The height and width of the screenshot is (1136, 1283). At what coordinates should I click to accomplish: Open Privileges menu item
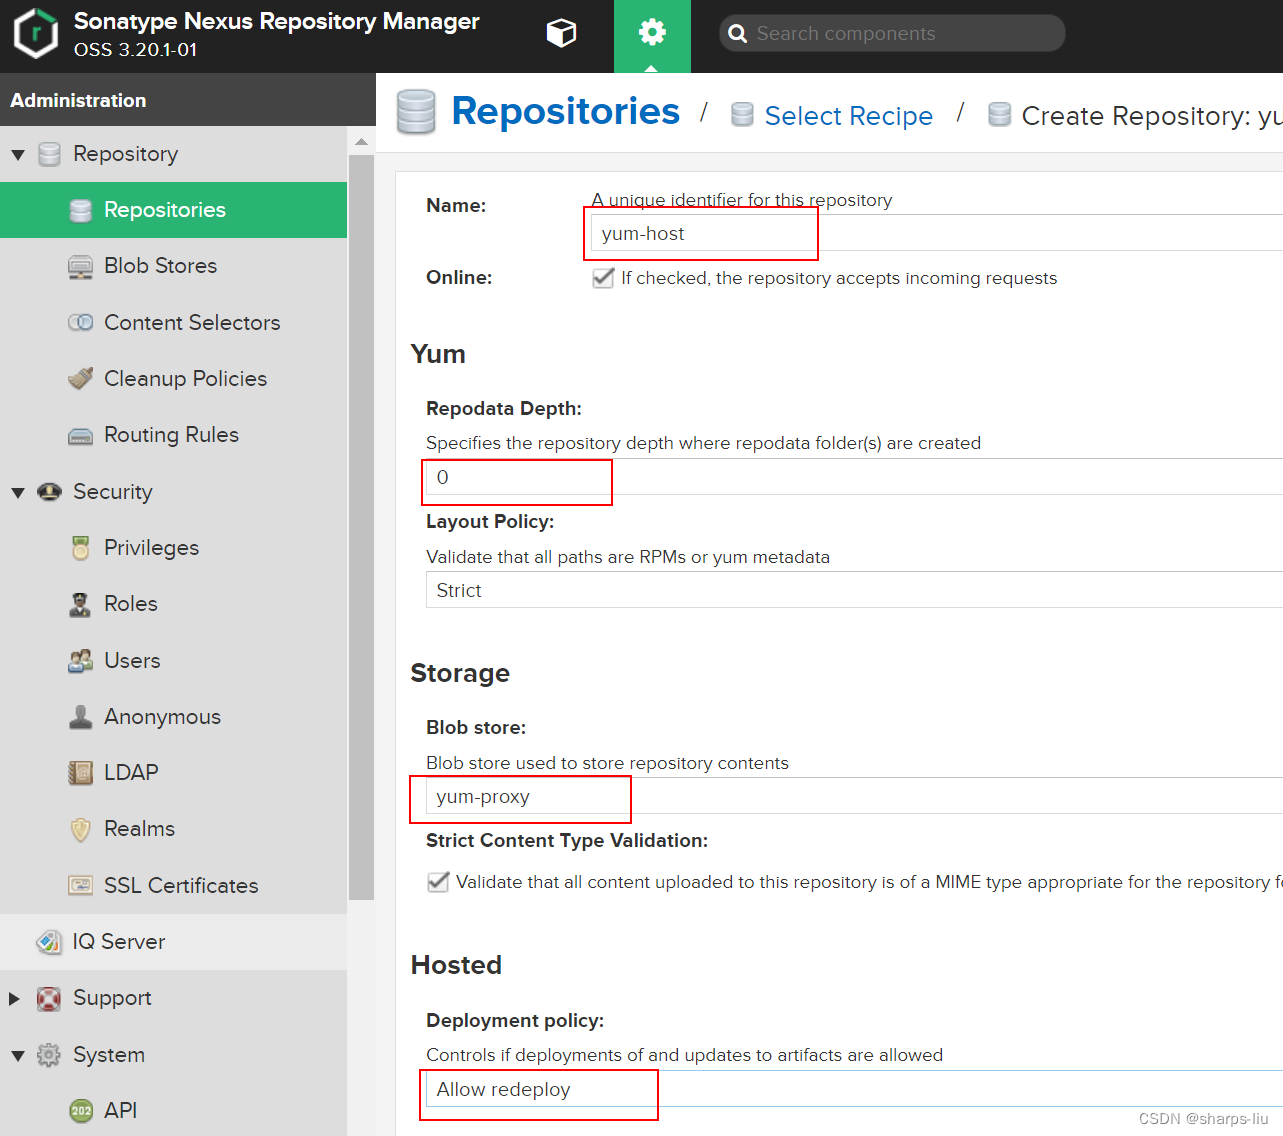174,548
